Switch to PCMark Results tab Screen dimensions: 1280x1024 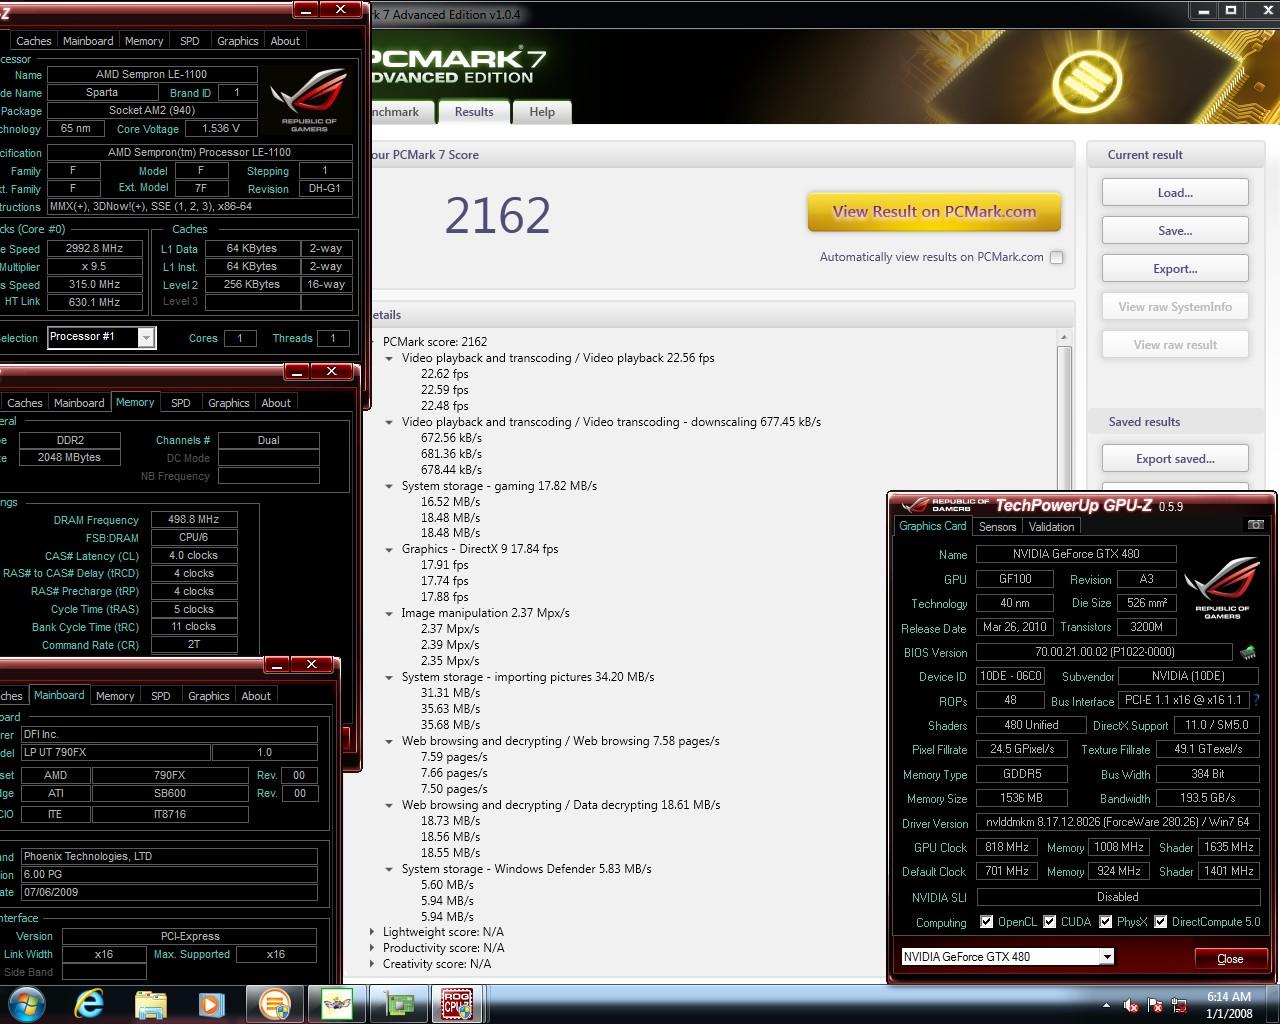point(474,112)
